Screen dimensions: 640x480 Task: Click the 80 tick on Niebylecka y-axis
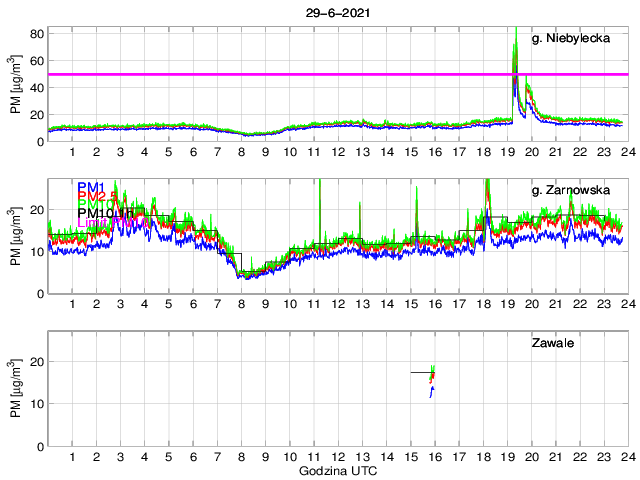[x=37, y=33]
